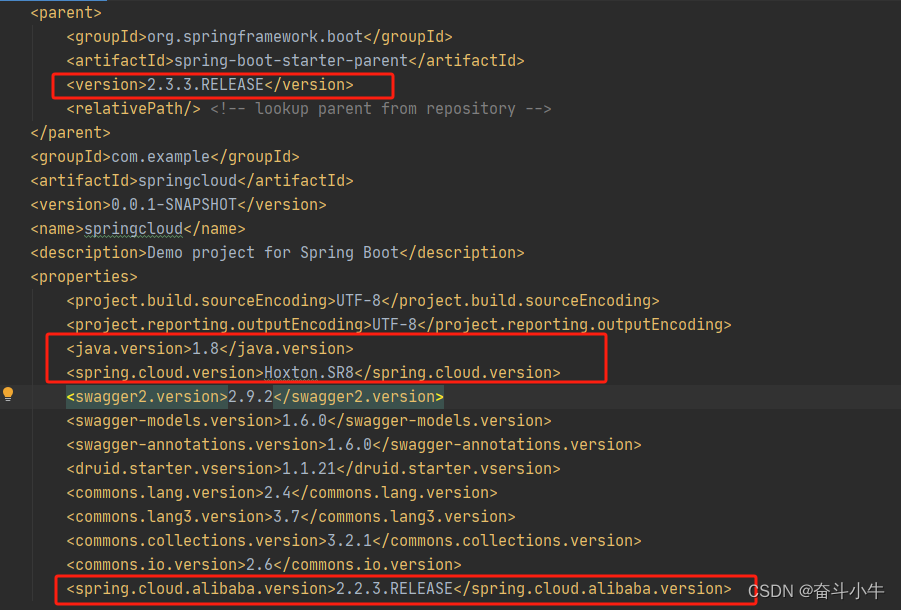The height and width of the screenshot is (610, 901).
Task: Click commons.collections.version 3.2.1 line
Action: click(353, 541)
